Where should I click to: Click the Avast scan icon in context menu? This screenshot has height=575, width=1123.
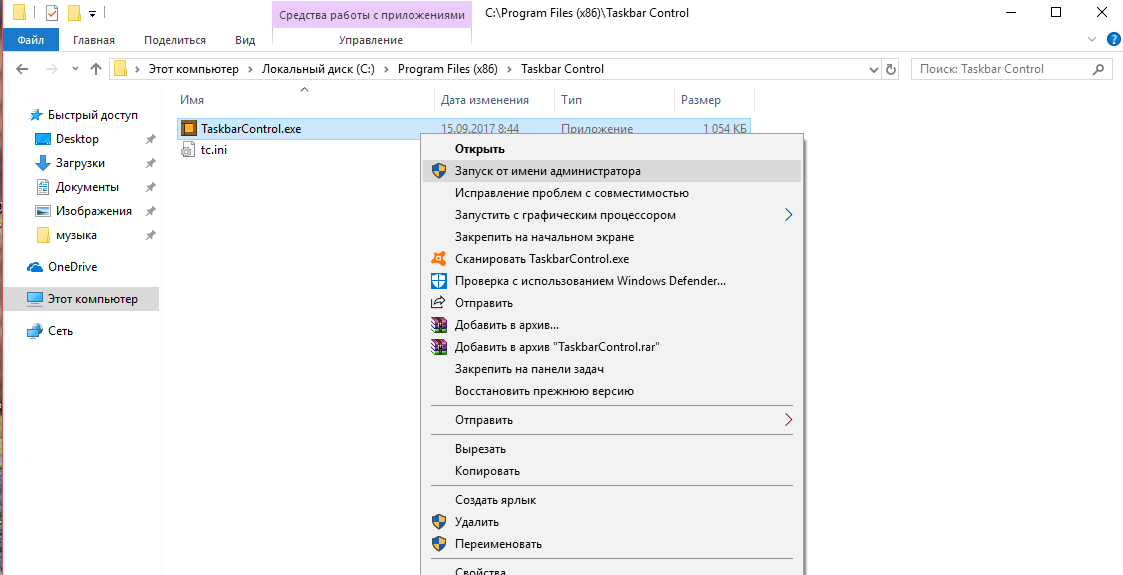[x=438, y=258]
